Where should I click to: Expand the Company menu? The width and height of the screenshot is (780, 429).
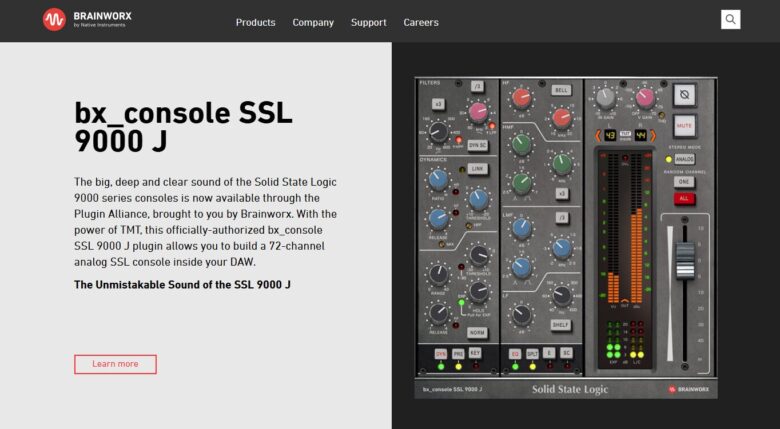pyautogui.click(x=313, y=22)
